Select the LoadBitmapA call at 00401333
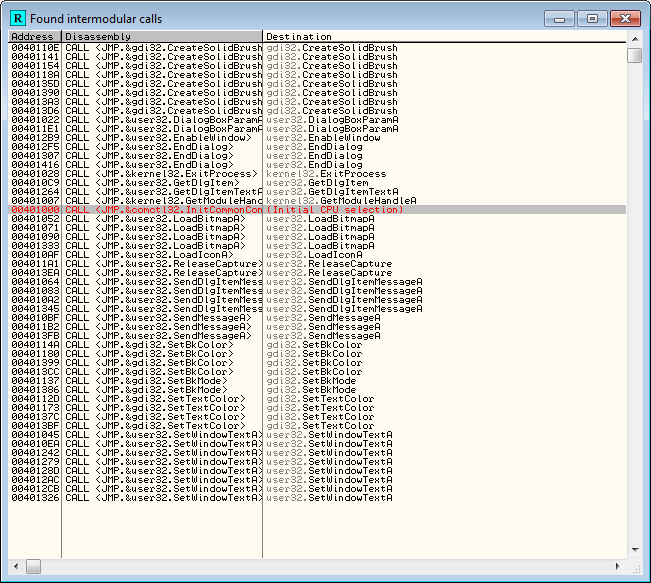 click(317, 246)
